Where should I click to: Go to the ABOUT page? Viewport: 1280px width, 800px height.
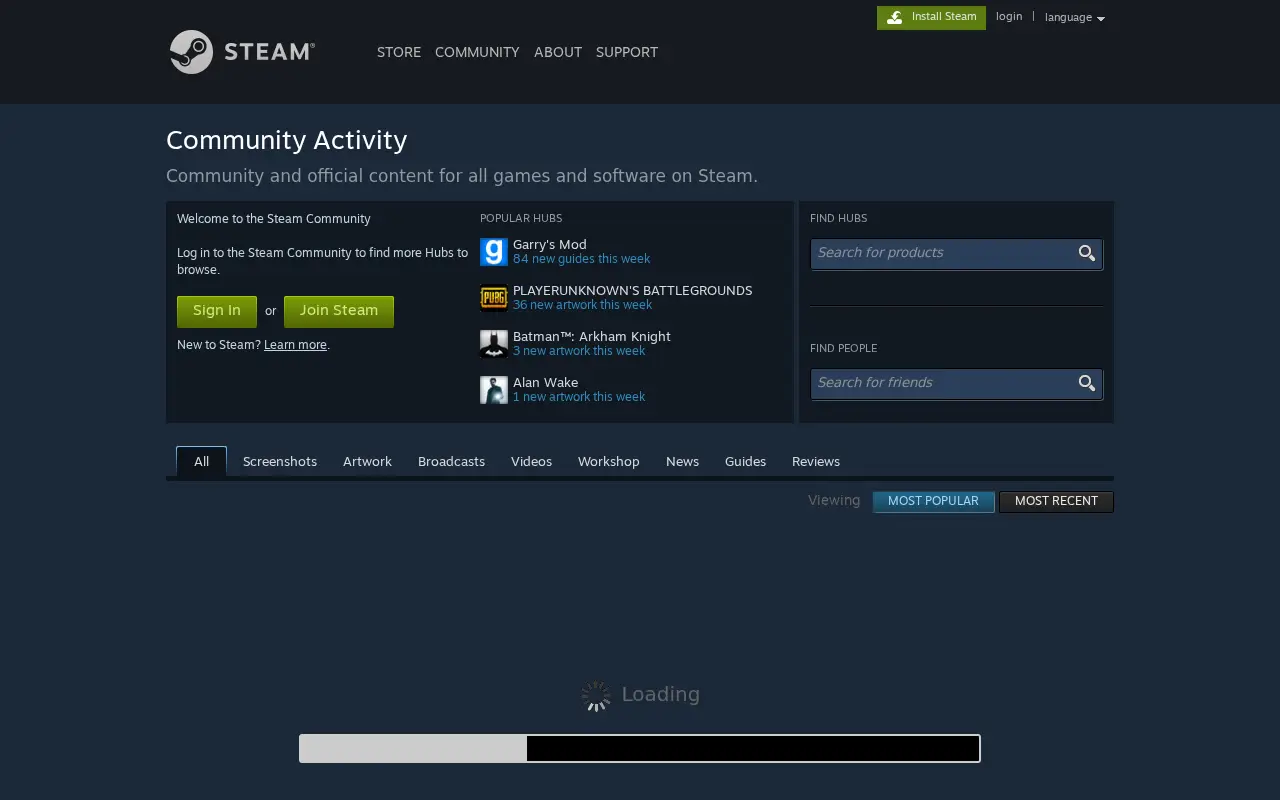tap(558, 52)
